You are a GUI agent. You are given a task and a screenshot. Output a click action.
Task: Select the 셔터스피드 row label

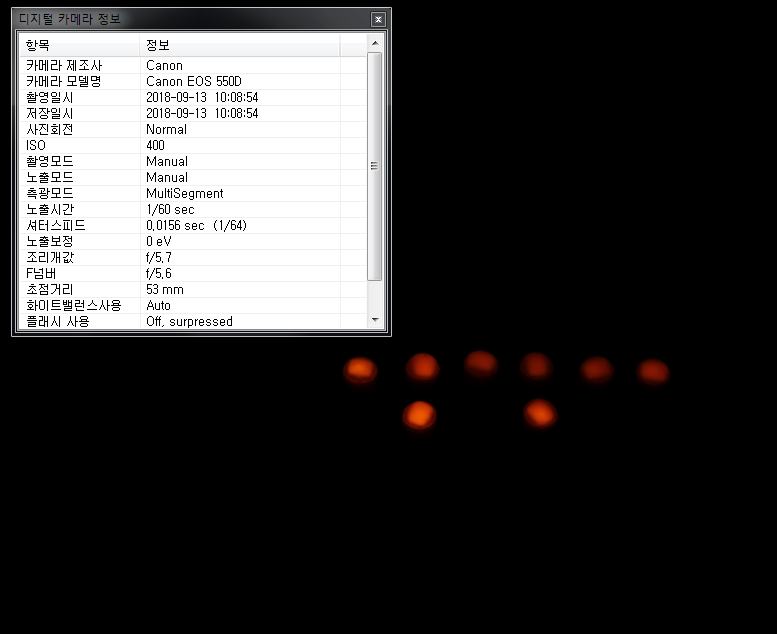click(56, 226)
